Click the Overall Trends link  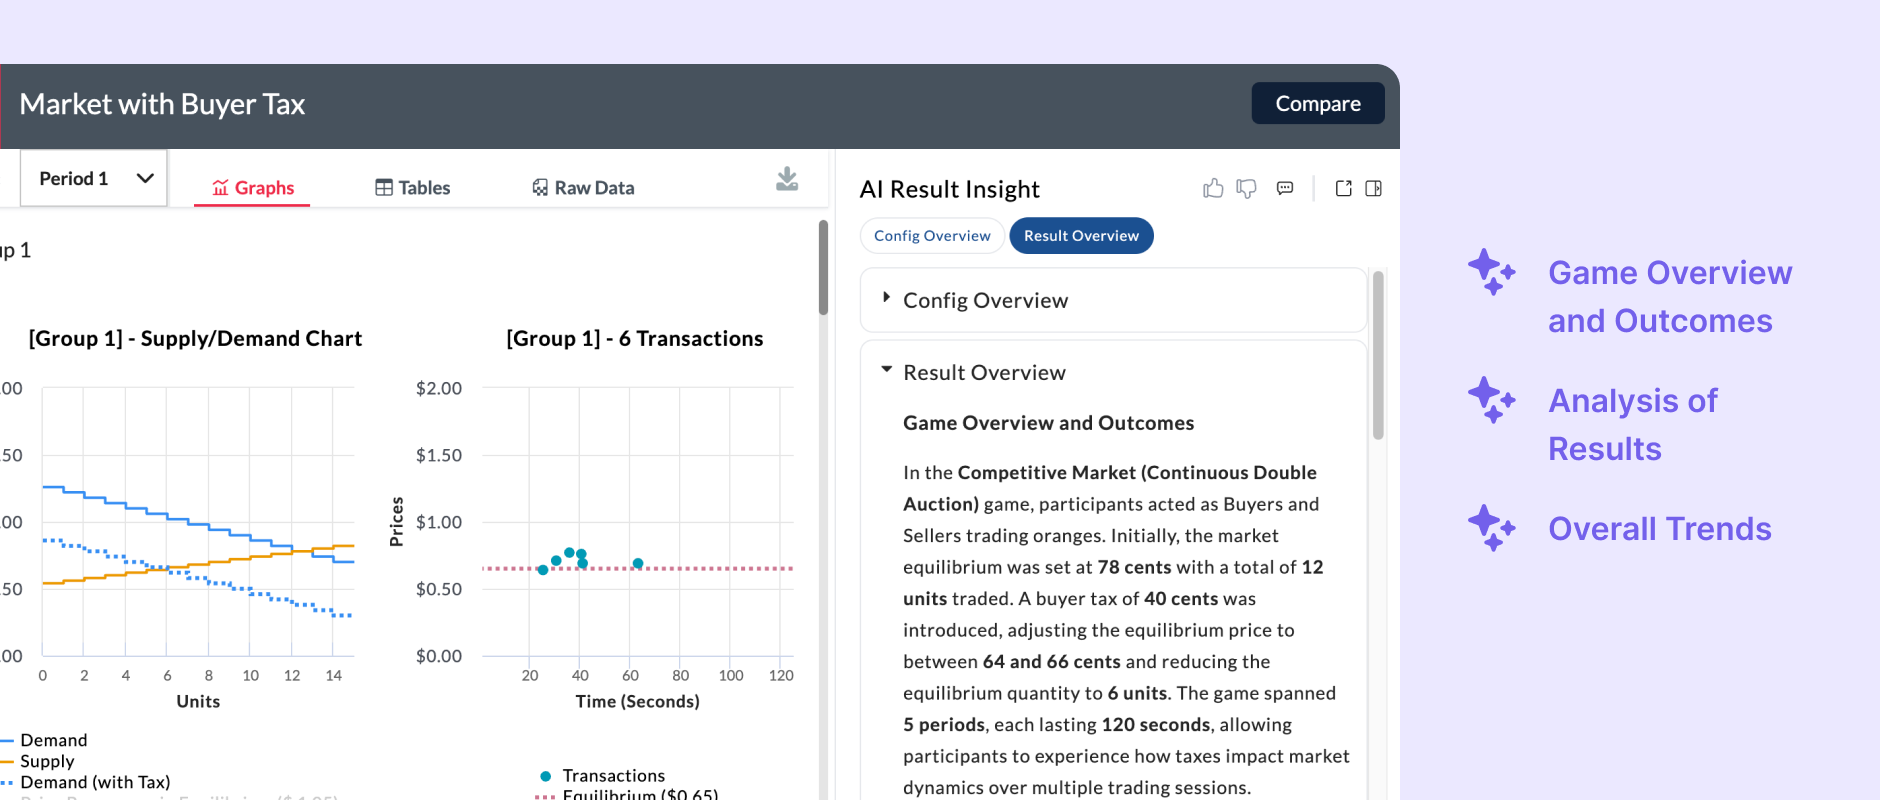1660,528
